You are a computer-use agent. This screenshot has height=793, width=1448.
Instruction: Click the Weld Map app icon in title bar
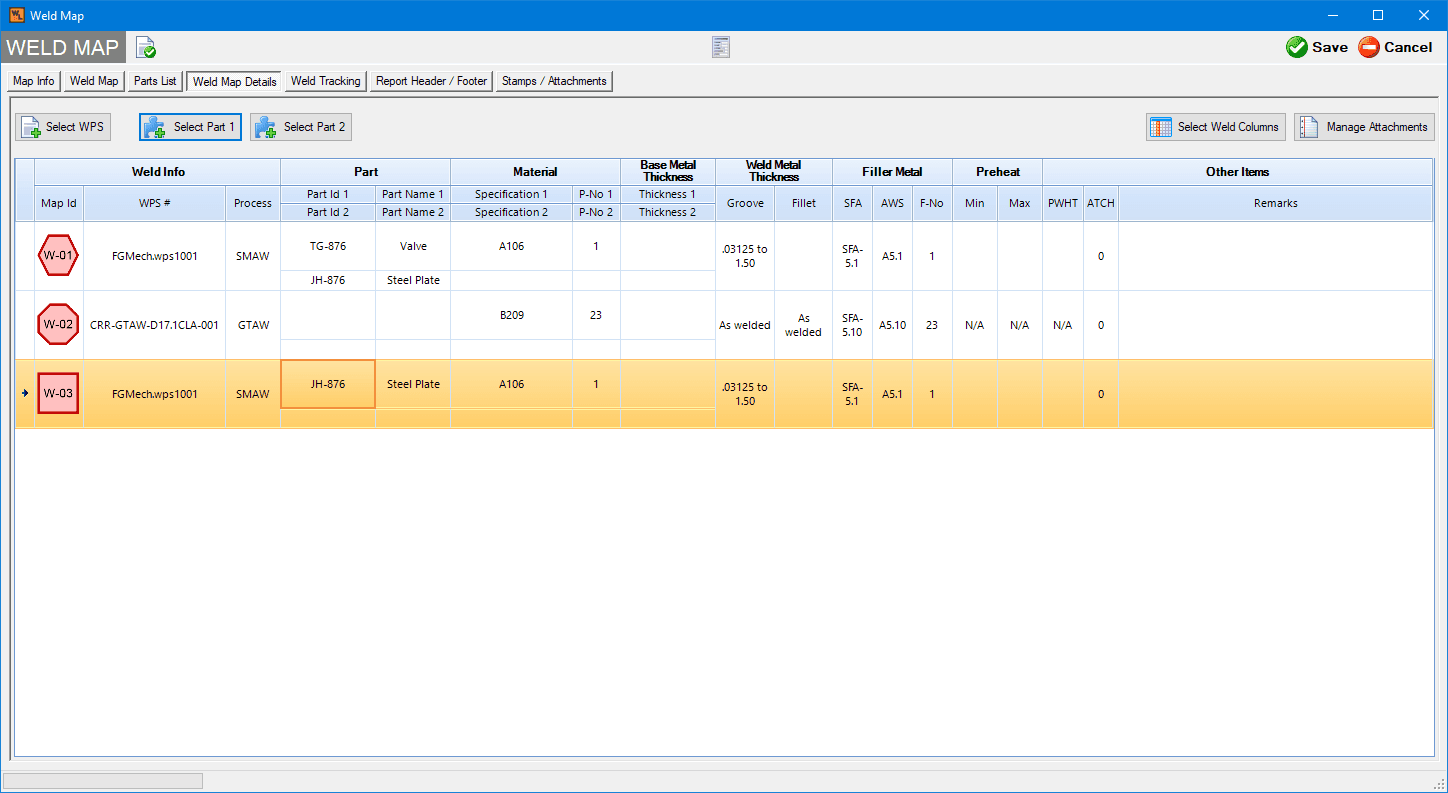16,15
